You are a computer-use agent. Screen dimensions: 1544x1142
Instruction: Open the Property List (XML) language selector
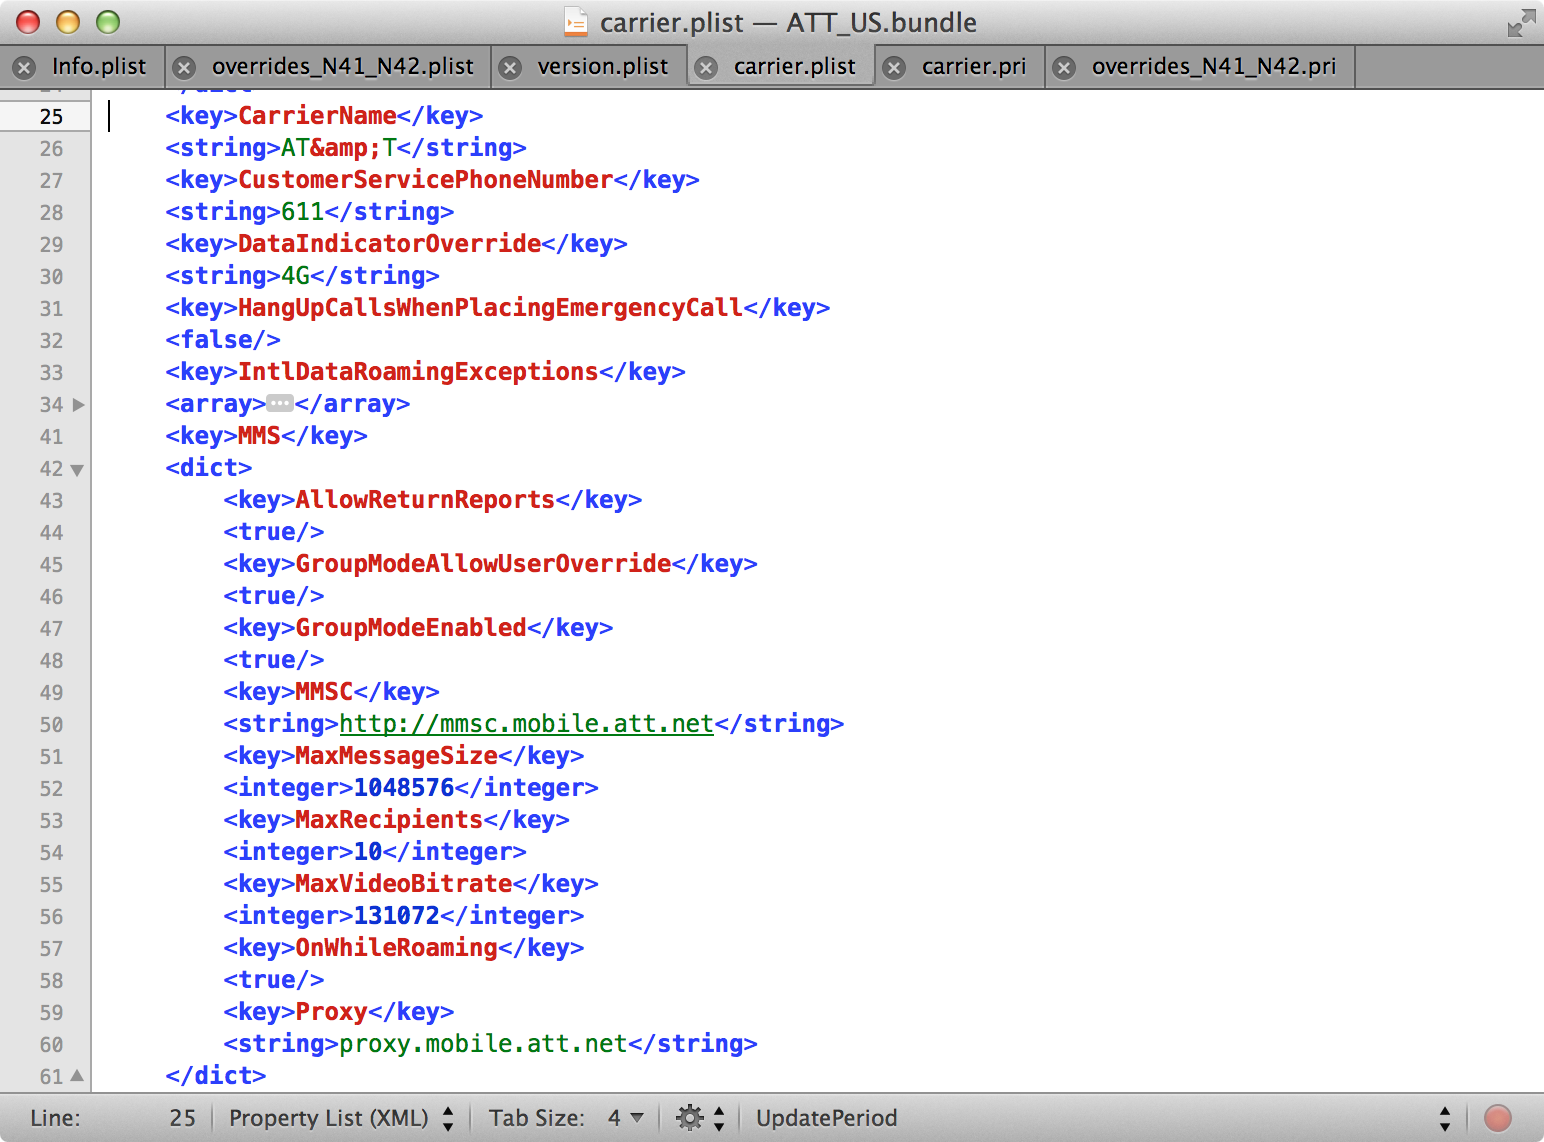click(342, 1118)
